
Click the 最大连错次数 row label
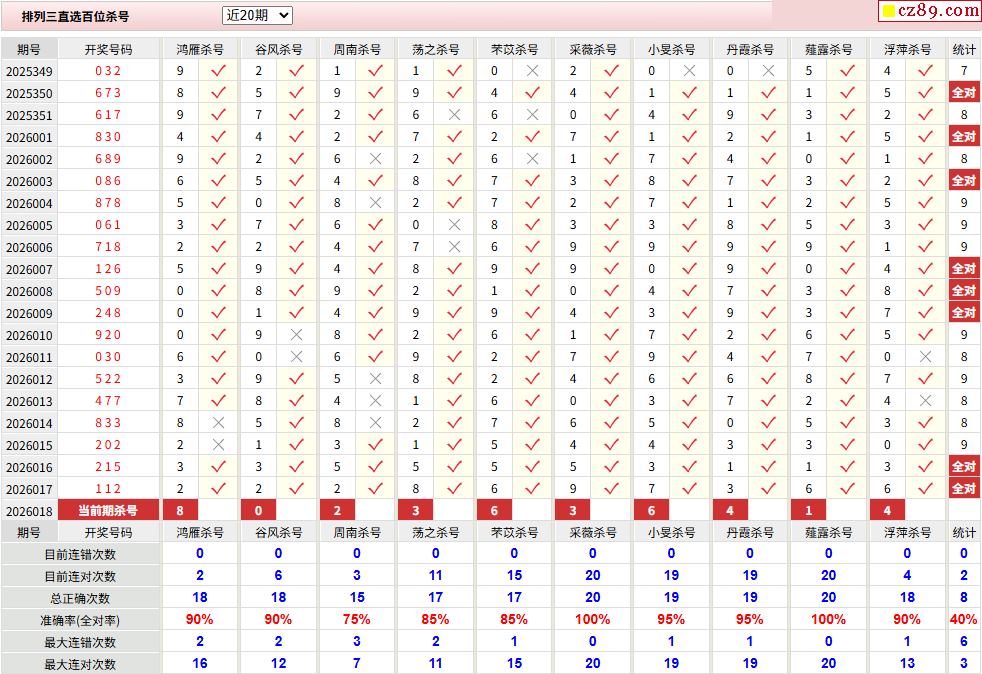coord(80,642)
